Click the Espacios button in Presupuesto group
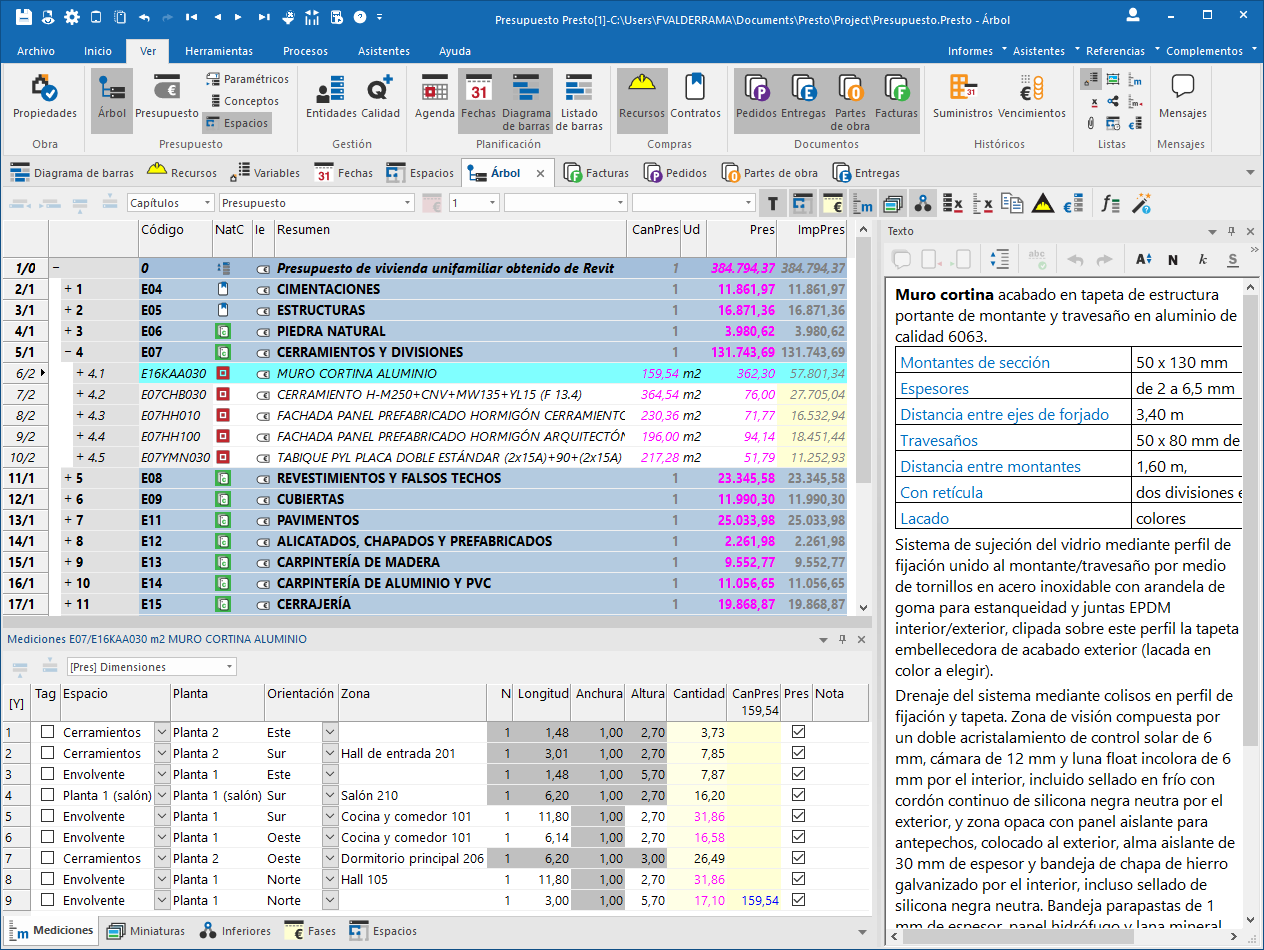The image size is (1264, 950). pyautogui.click(x=236, y=123)
